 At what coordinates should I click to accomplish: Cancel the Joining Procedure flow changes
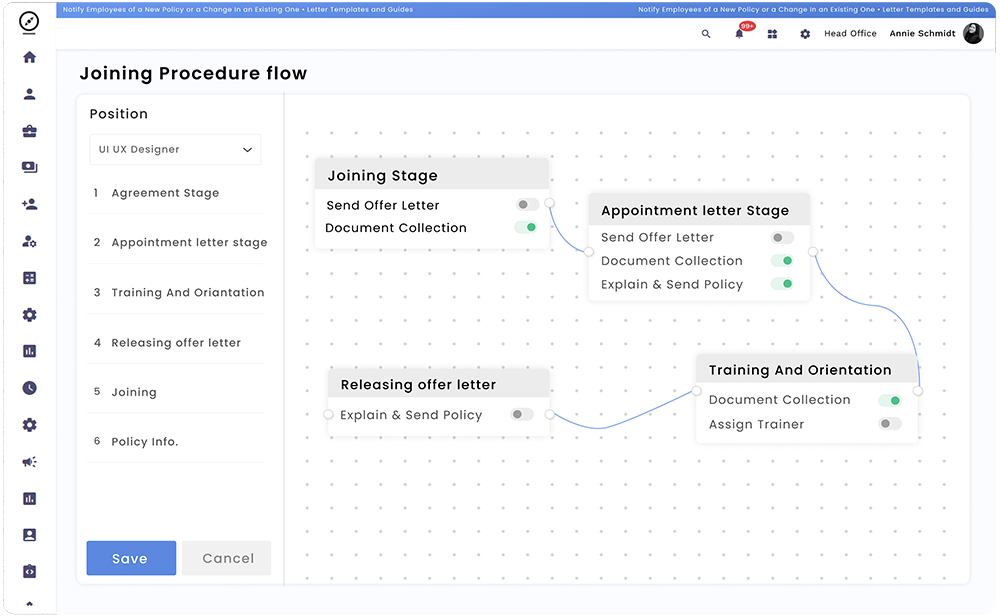click(226, 558)
